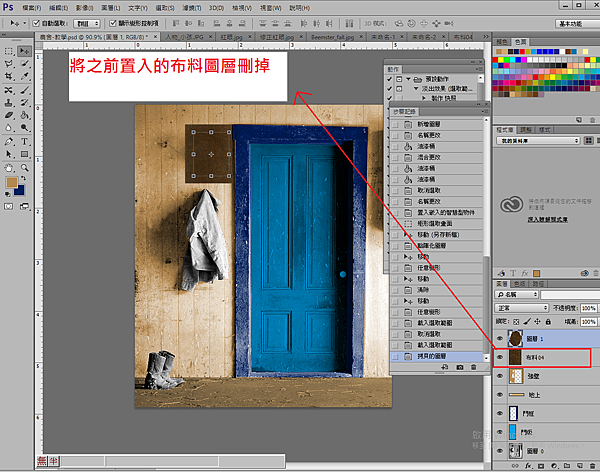The width and height of the screenshot is (600, 472).
Task: Show more document tabs via double chevron
Action: 486,36
